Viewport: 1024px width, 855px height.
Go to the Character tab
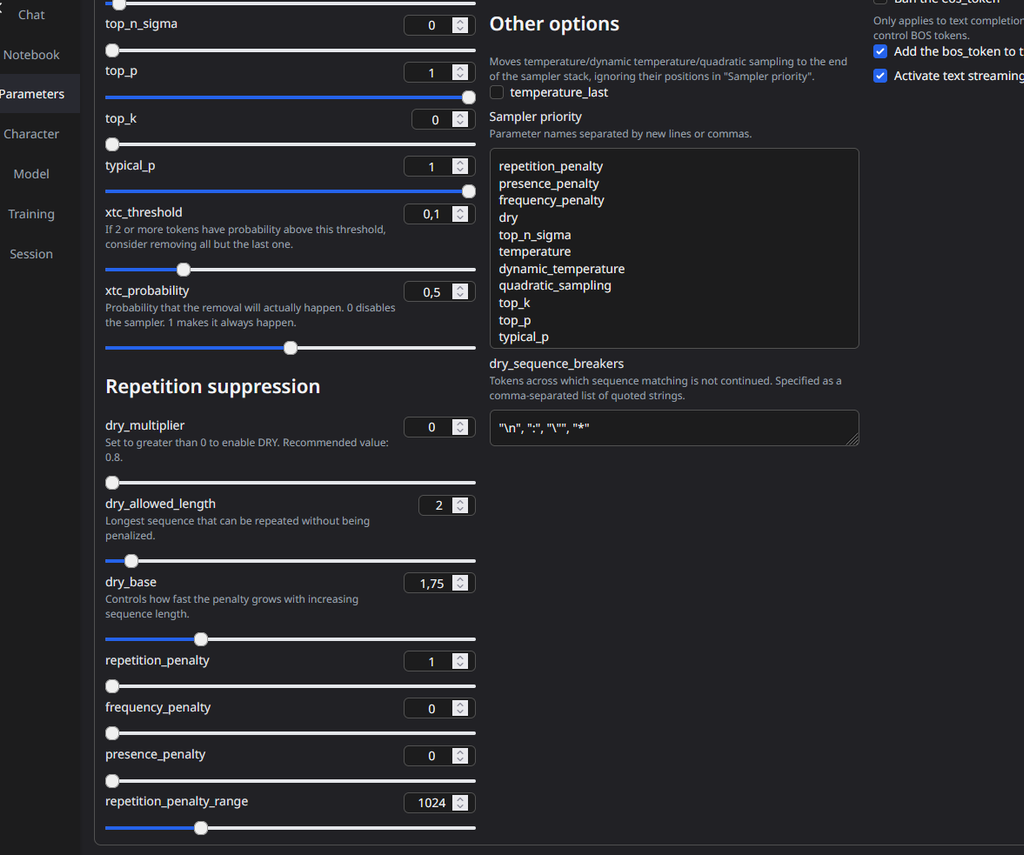(x=32, y=134)
